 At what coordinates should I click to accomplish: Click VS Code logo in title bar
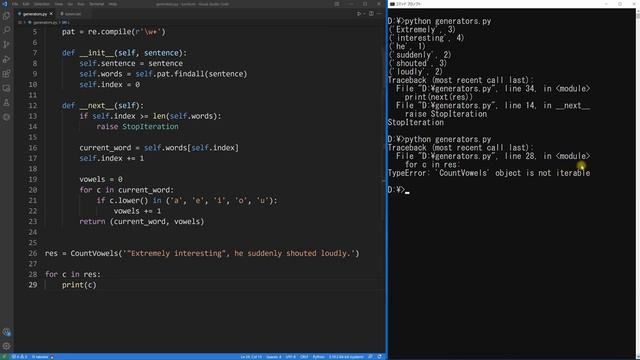pyautogui.click(x=4, y=4)
